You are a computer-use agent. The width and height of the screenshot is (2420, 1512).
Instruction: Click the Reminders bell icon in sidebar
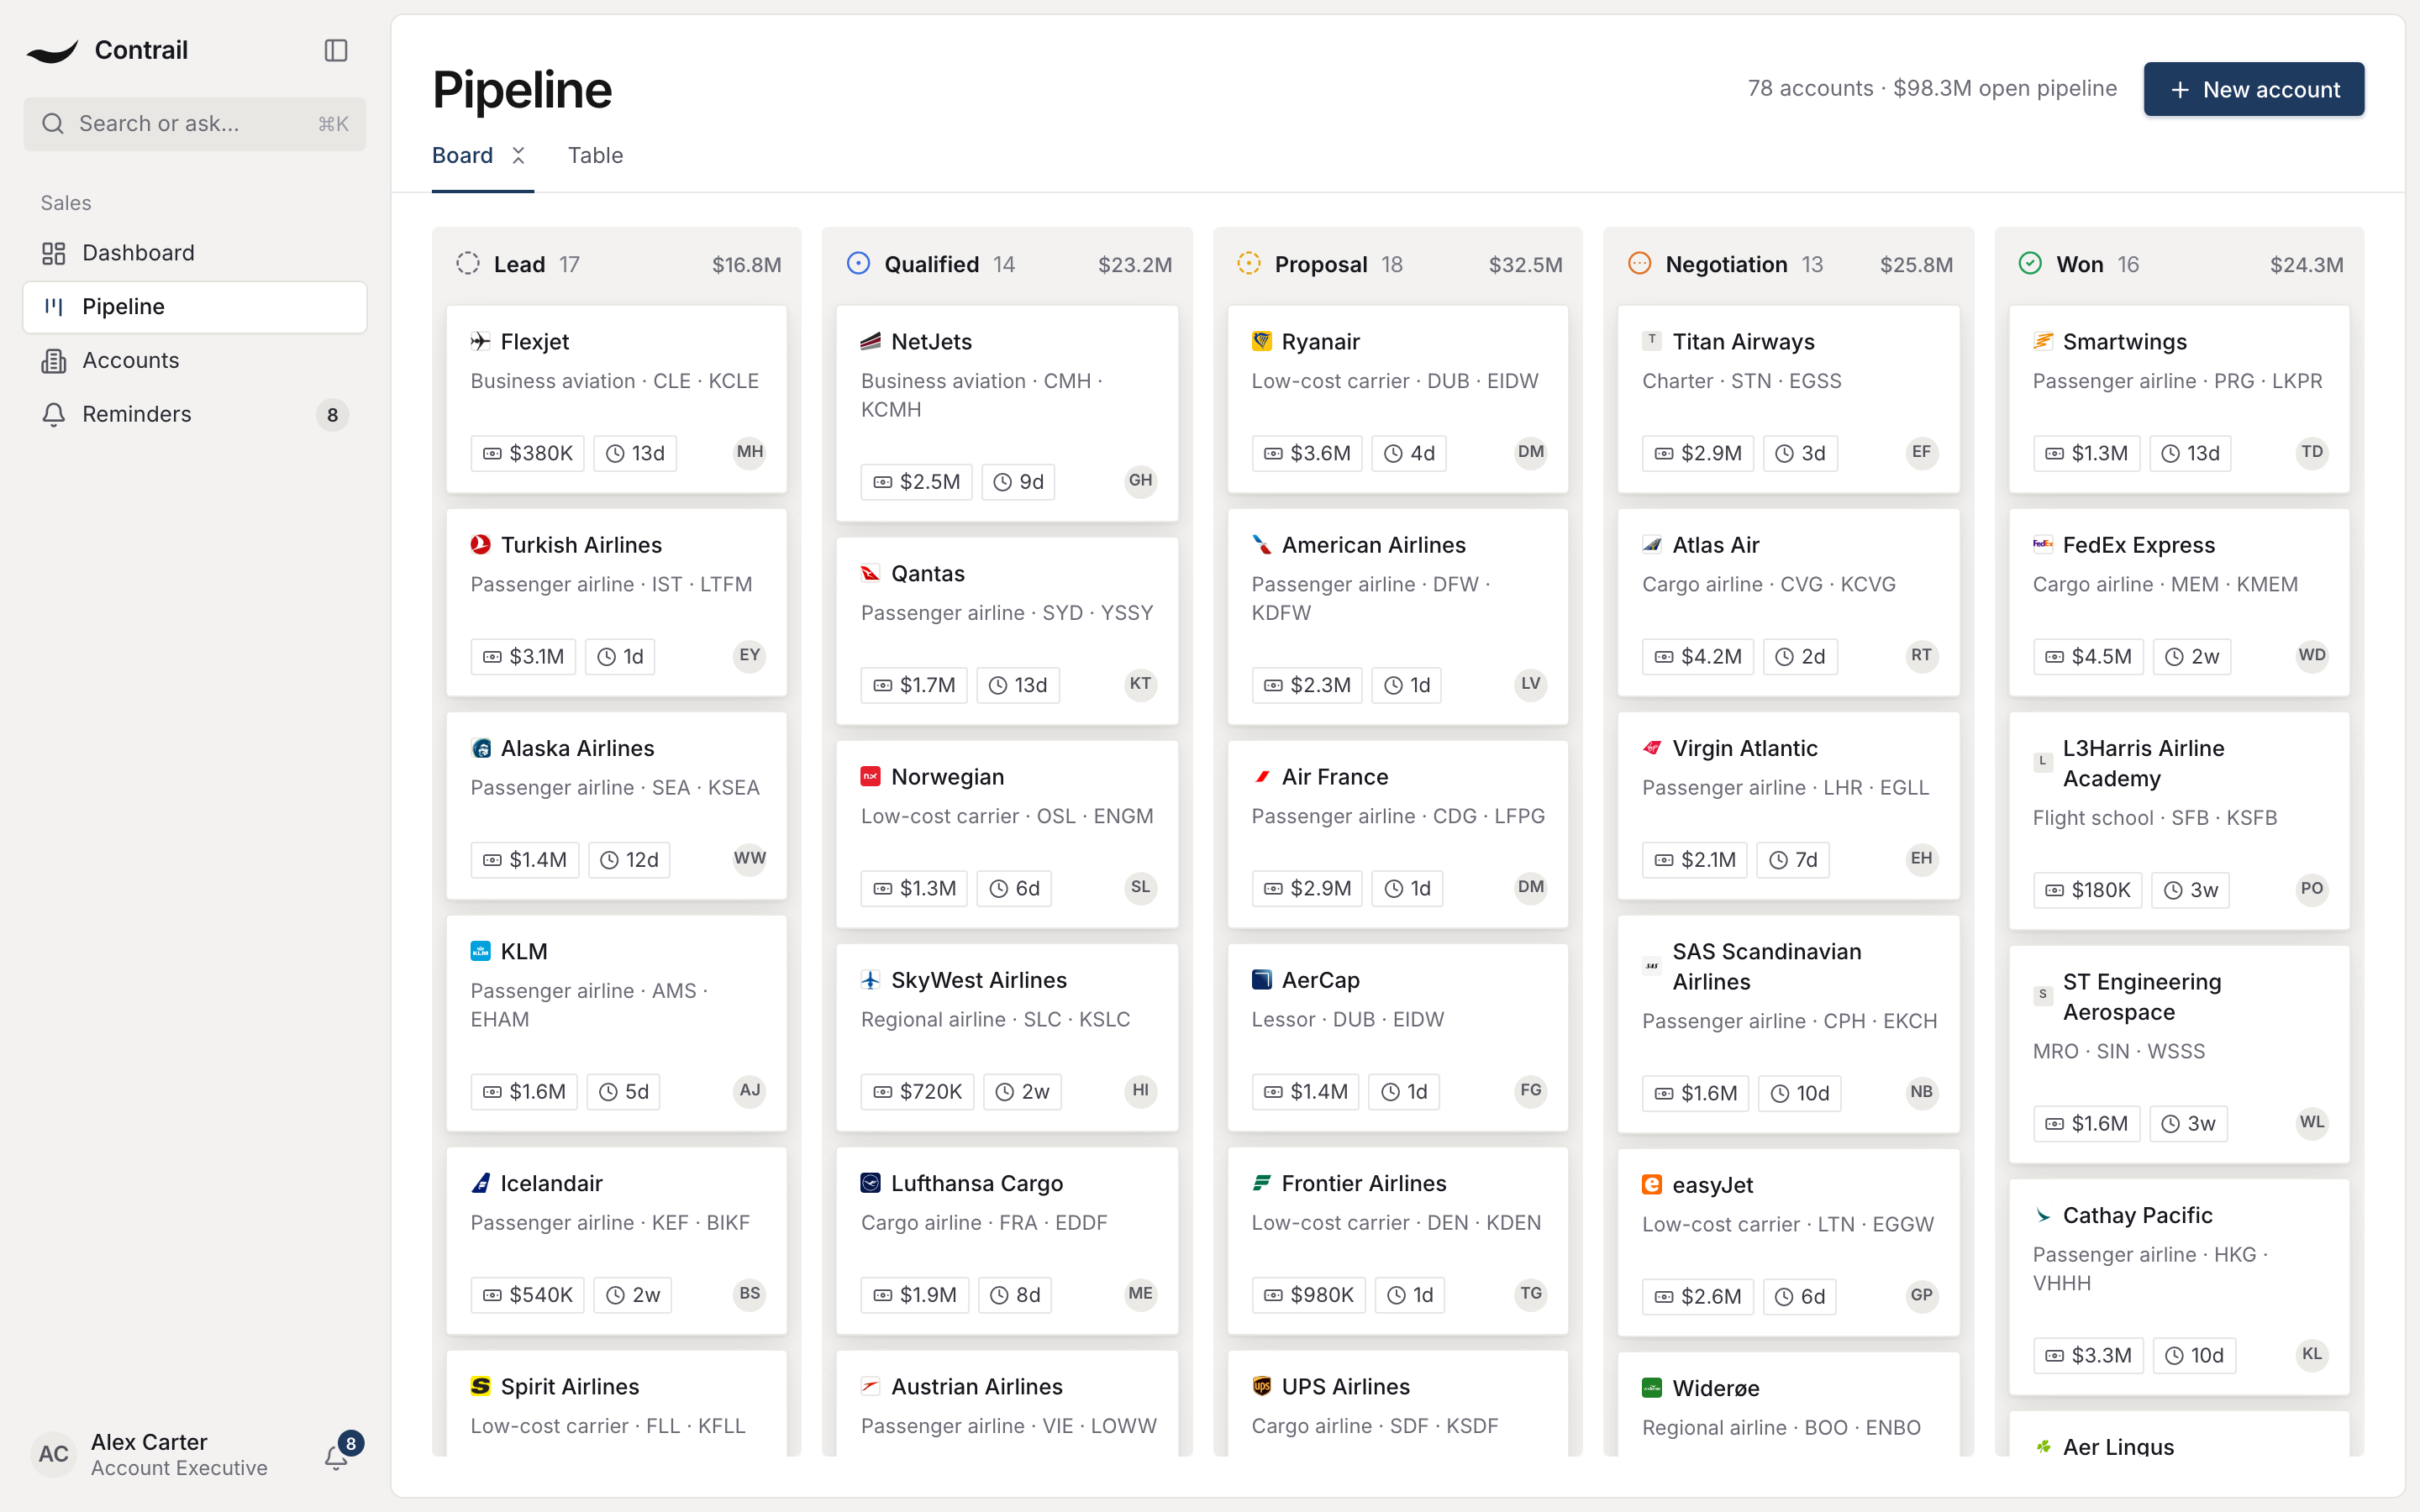(54, 414)
